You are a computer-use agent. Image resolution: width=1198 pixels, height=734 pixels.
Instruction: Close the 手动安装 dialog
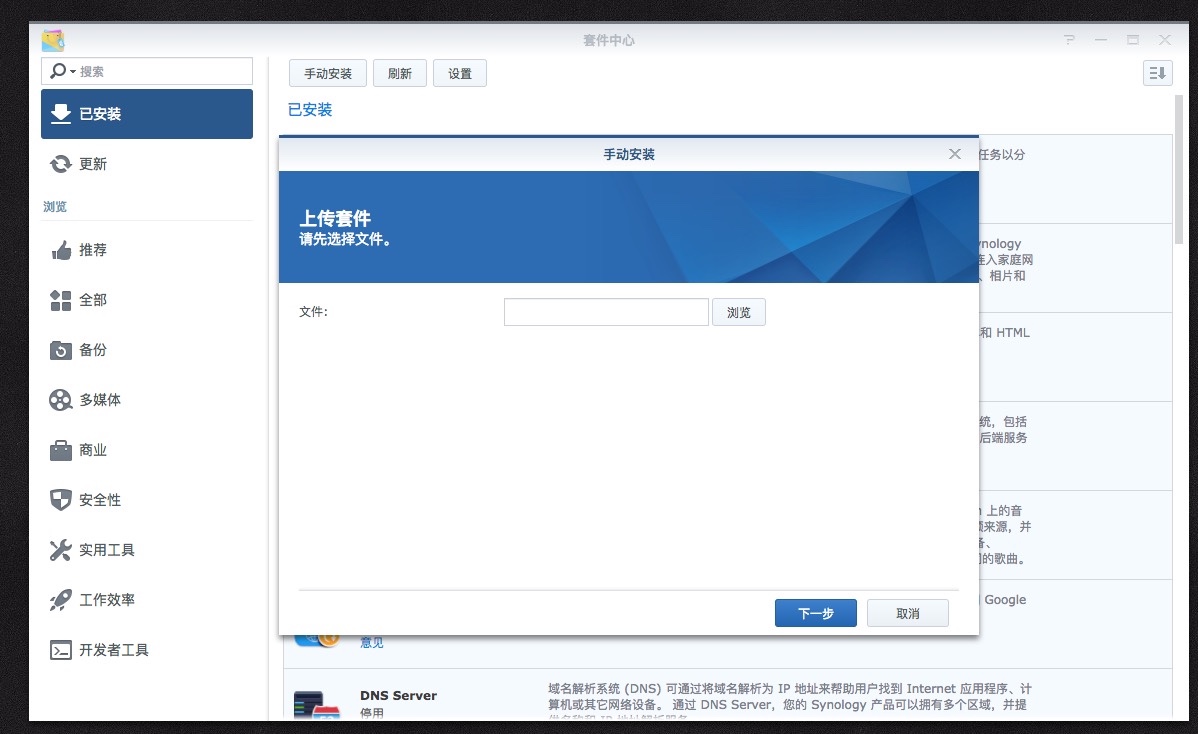click(955, 154)
